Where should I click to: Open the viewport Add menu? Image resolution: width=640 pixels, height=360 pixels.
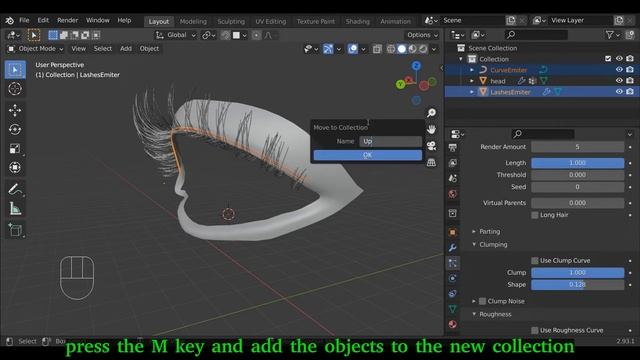pyautogui.click(x=126, y=49)
